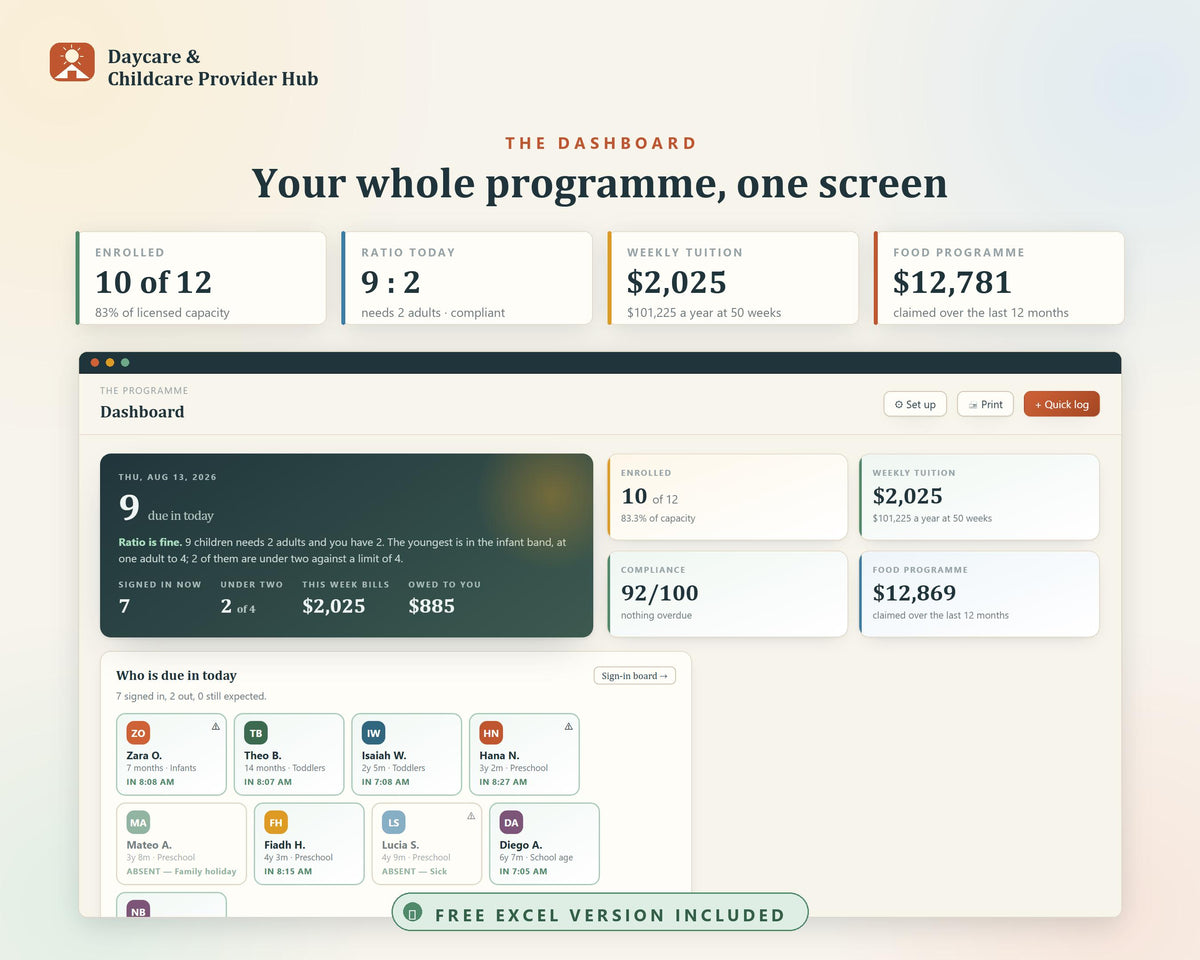
Task: Click Hana N.'s HN avatar badge
Action: point(491,733)
